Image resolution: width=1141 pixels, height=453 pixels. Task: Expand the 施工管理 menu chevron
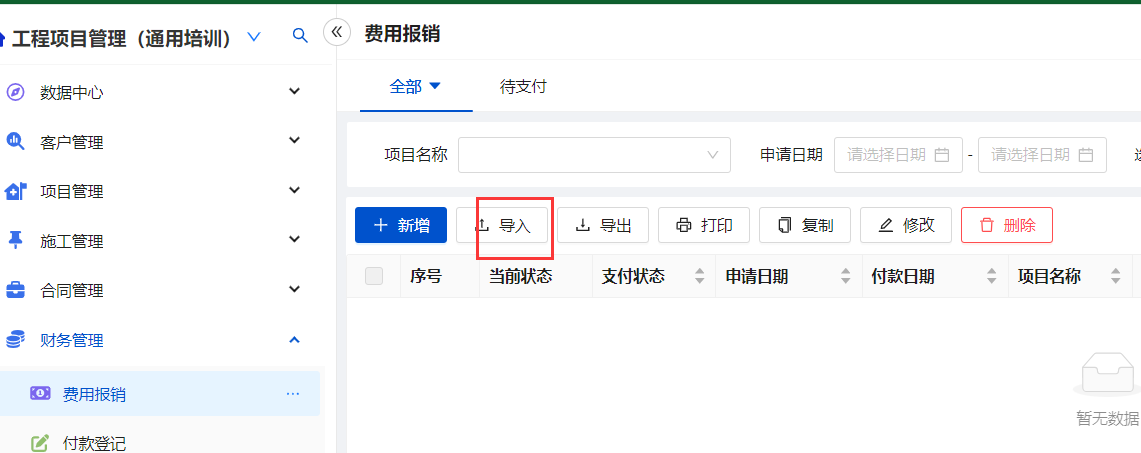(294, 239)
